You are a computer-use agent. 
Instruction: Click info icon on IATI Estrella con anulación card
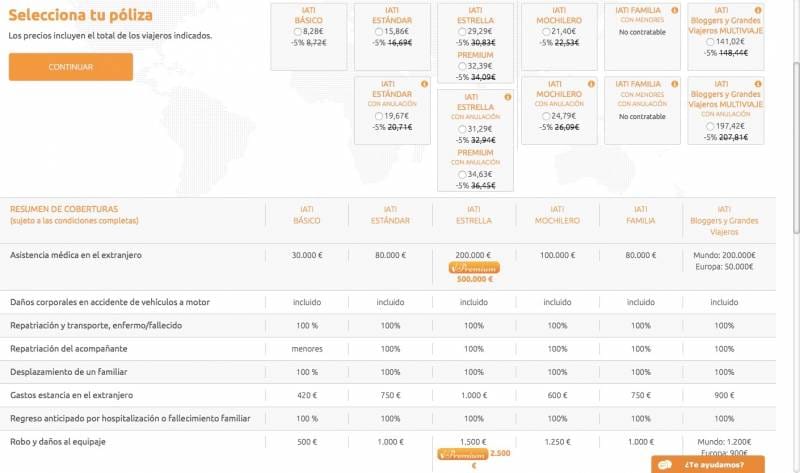(x=508, y=97)
